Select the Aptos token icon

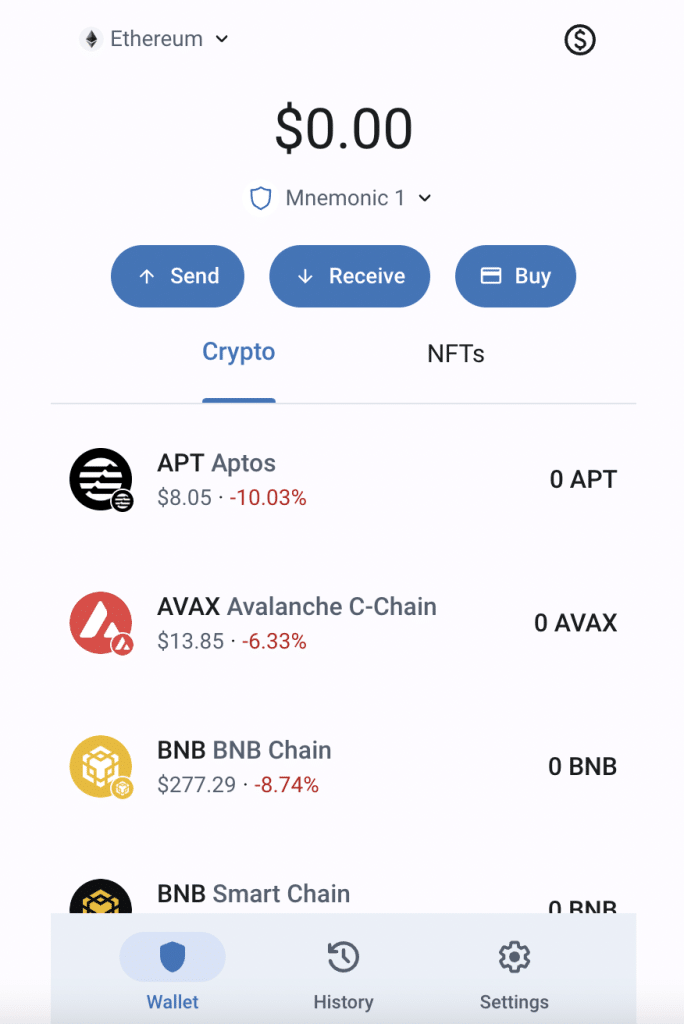pos(100,479)
